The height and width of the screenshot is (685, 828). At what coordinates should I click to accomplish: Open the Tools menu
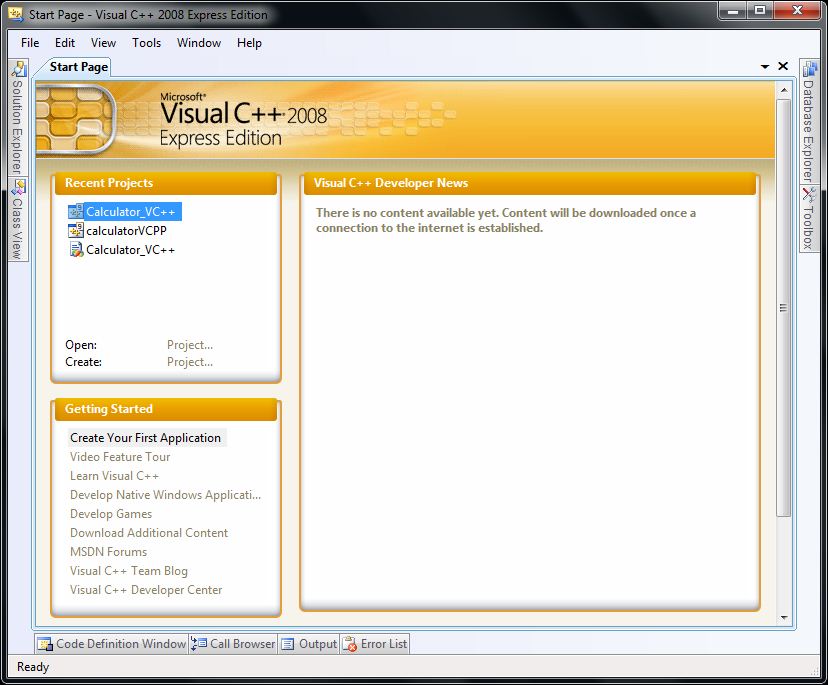click(x=146, y=43)
